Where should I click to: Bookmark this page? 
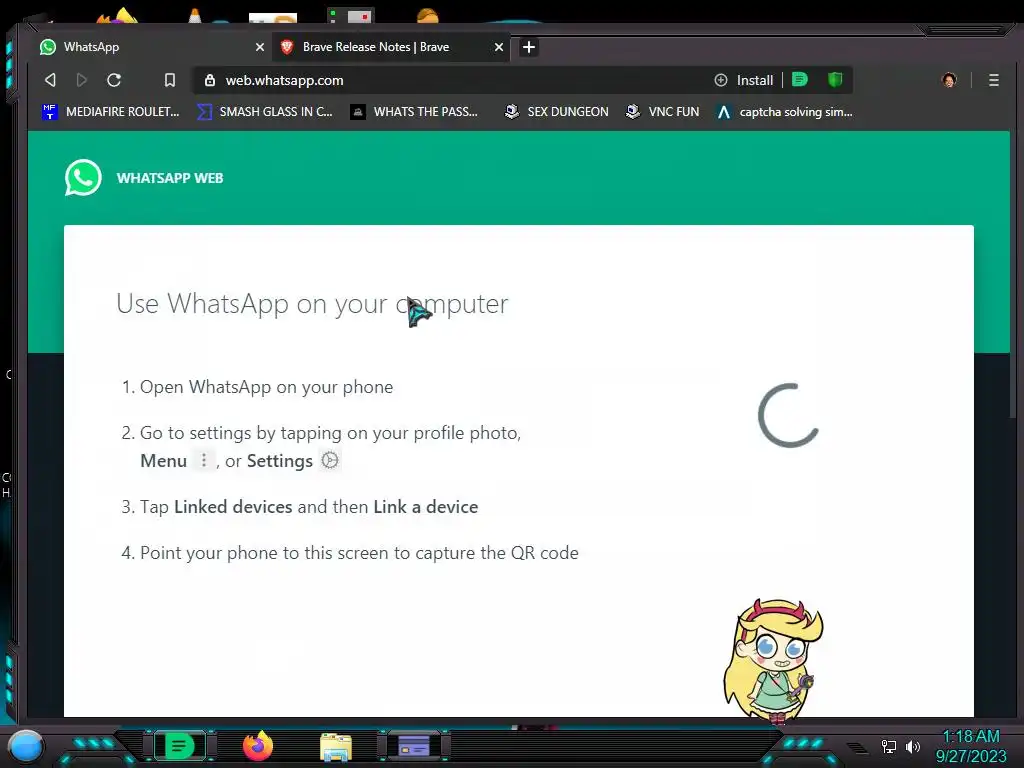(170, 80)
